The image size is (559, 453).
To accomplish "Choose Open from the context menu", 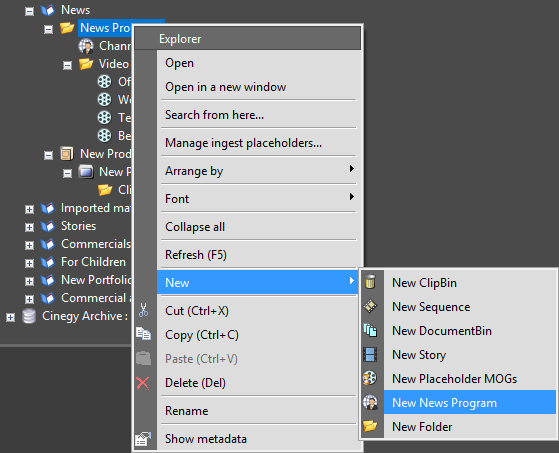I will (258, 63).
